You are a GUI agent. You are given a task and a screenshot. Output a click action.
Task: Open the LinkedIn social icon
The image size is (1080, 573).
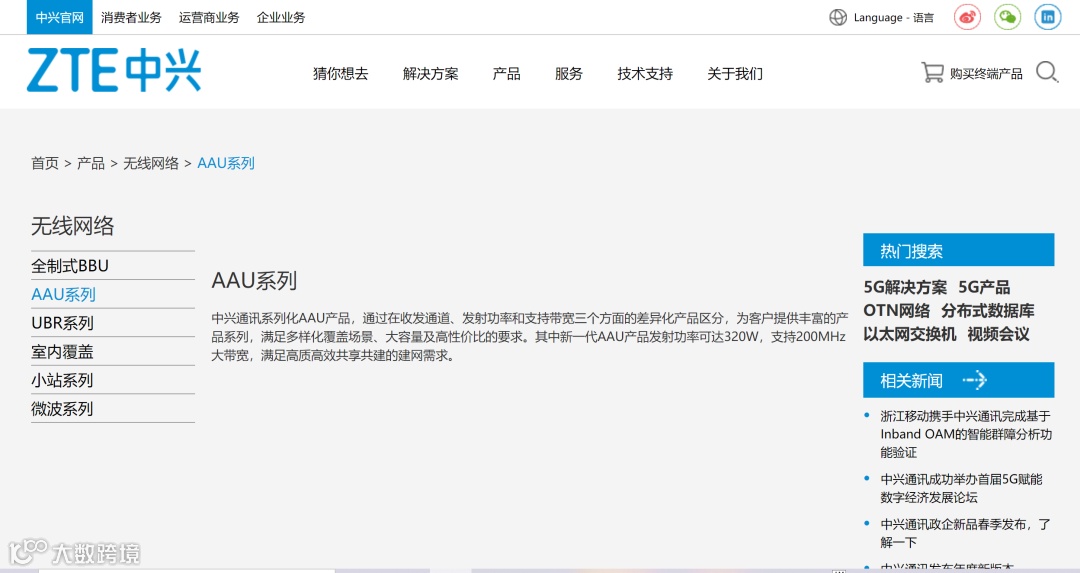(x=1048, y=17)
